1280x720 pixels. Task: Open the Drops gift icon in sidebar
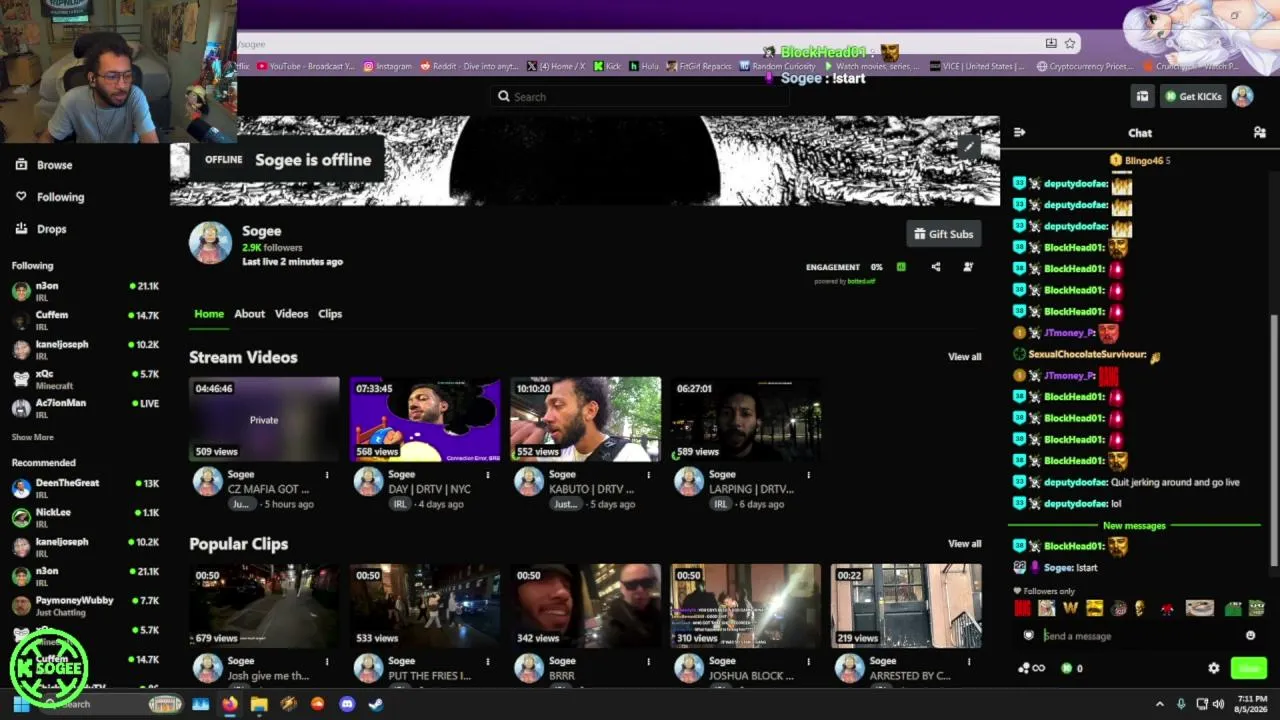coord(21,229)
